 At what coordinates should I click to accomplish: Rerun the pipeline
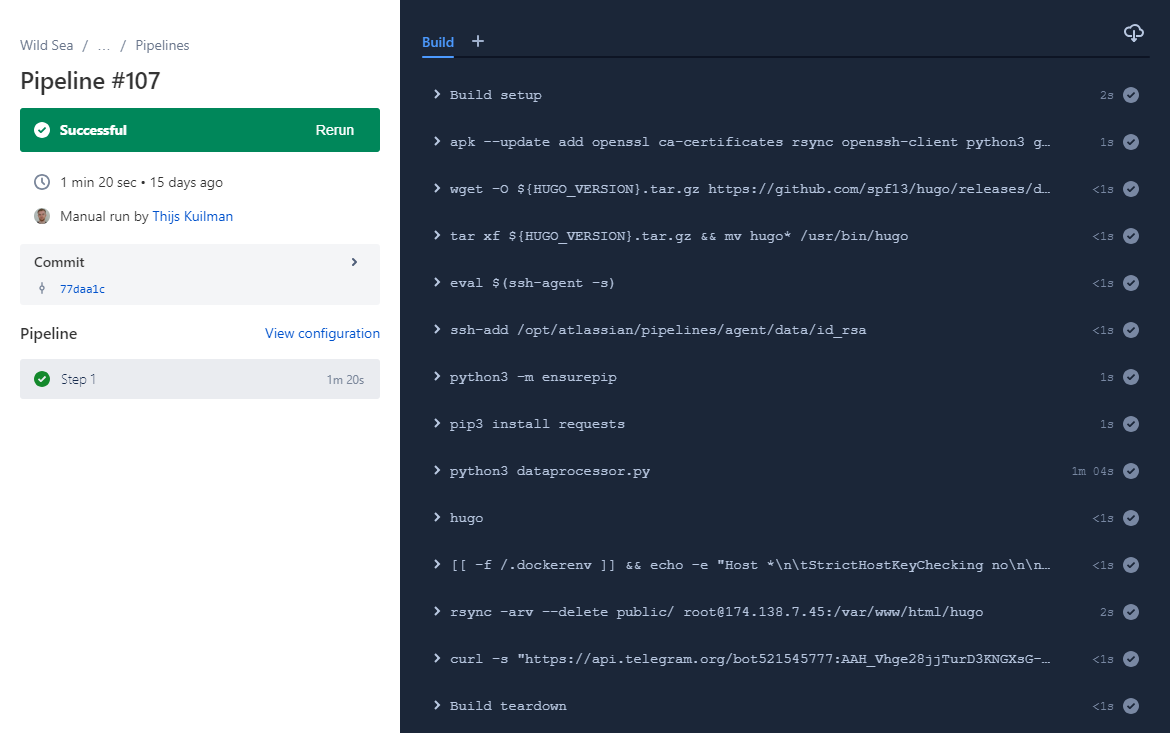[x=334, y=130]
